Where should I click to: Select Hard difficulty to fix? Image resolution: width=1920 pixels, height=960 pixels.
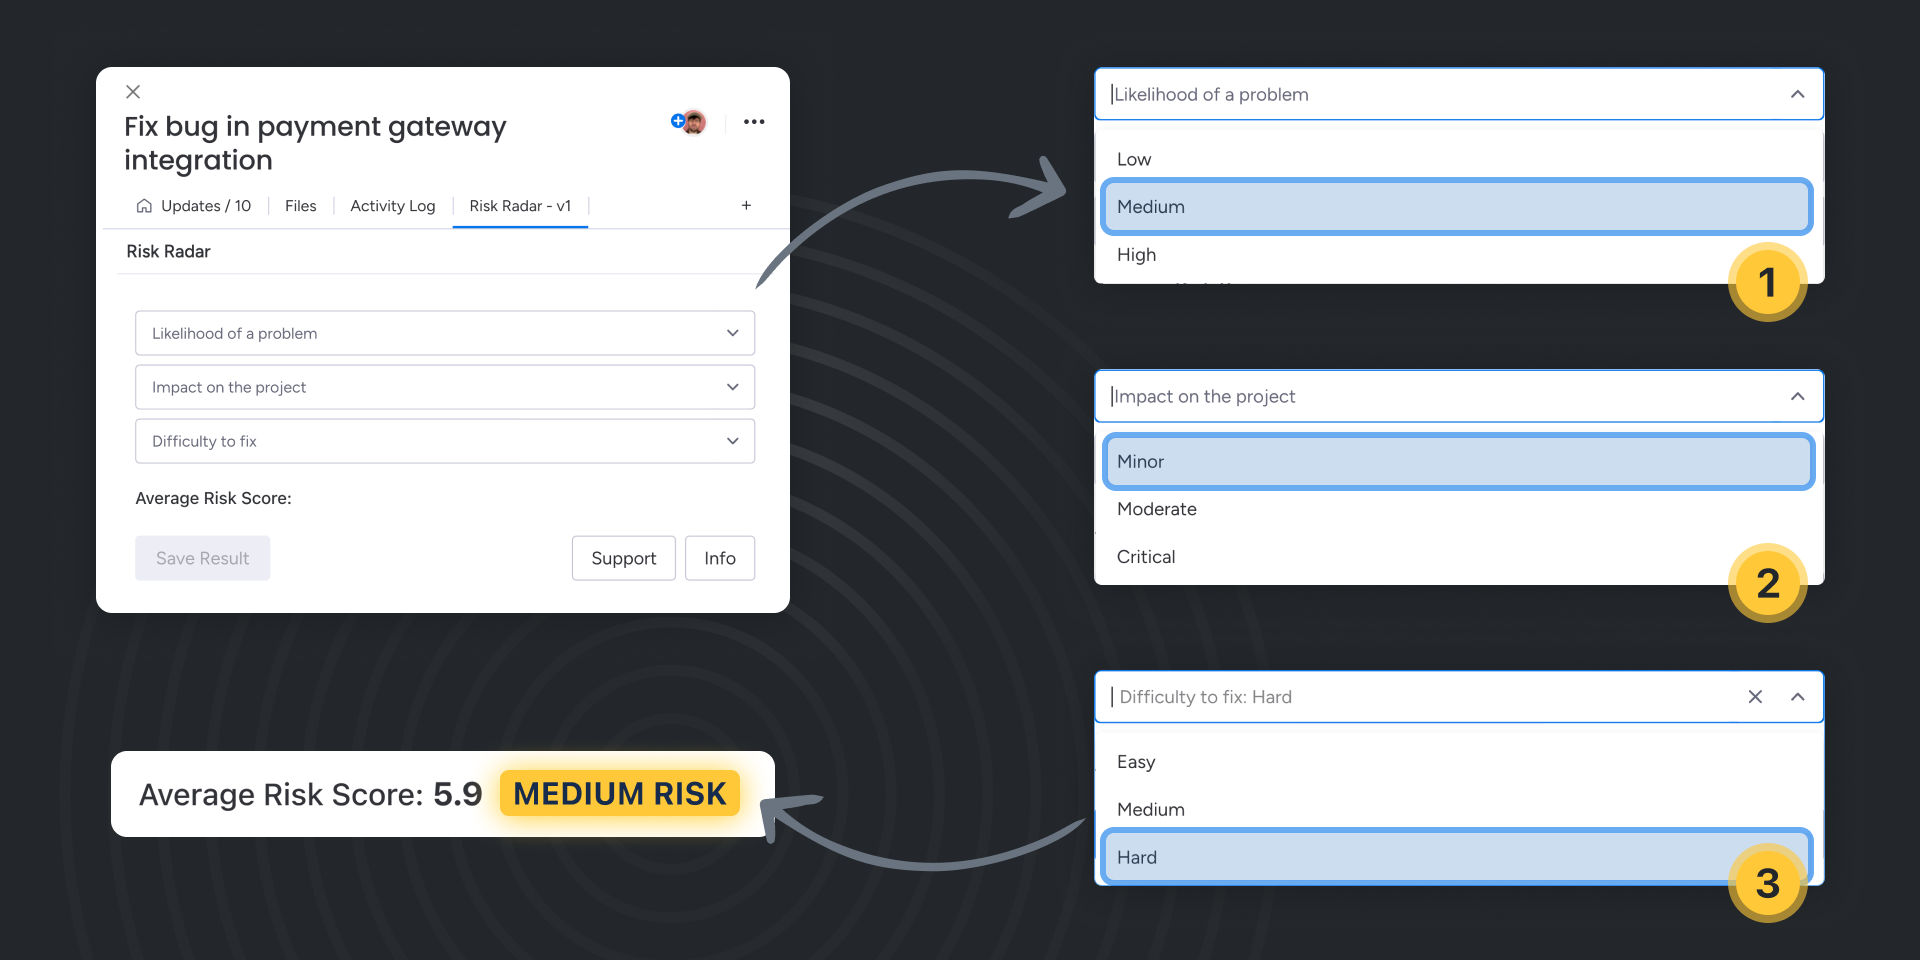pos(1458,857)
